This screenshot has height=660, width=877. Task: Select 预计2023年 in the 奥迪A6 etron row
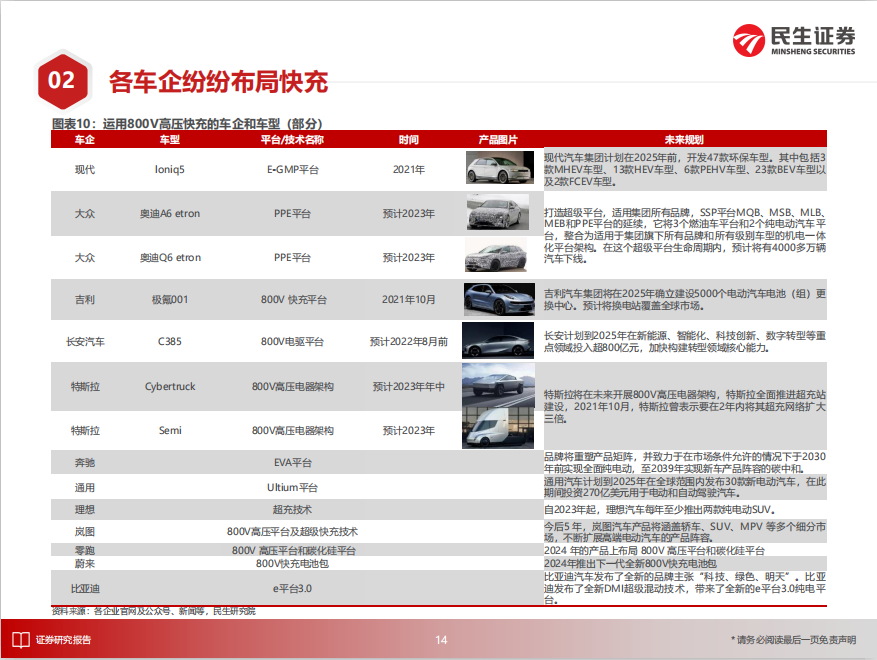[408, 214]
